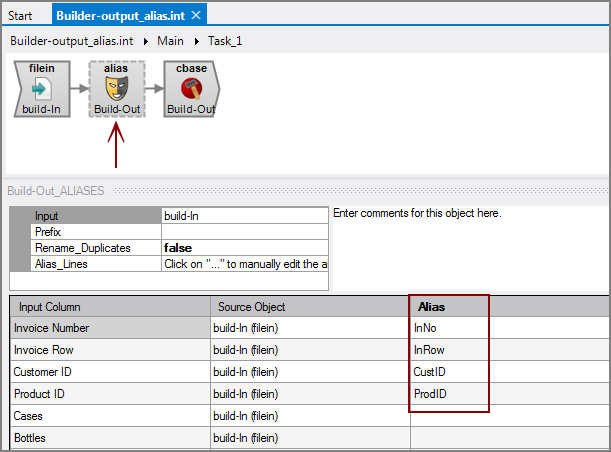
Task: Click Source Object cell for Invoice Number
Action: (x=310, y=328)
